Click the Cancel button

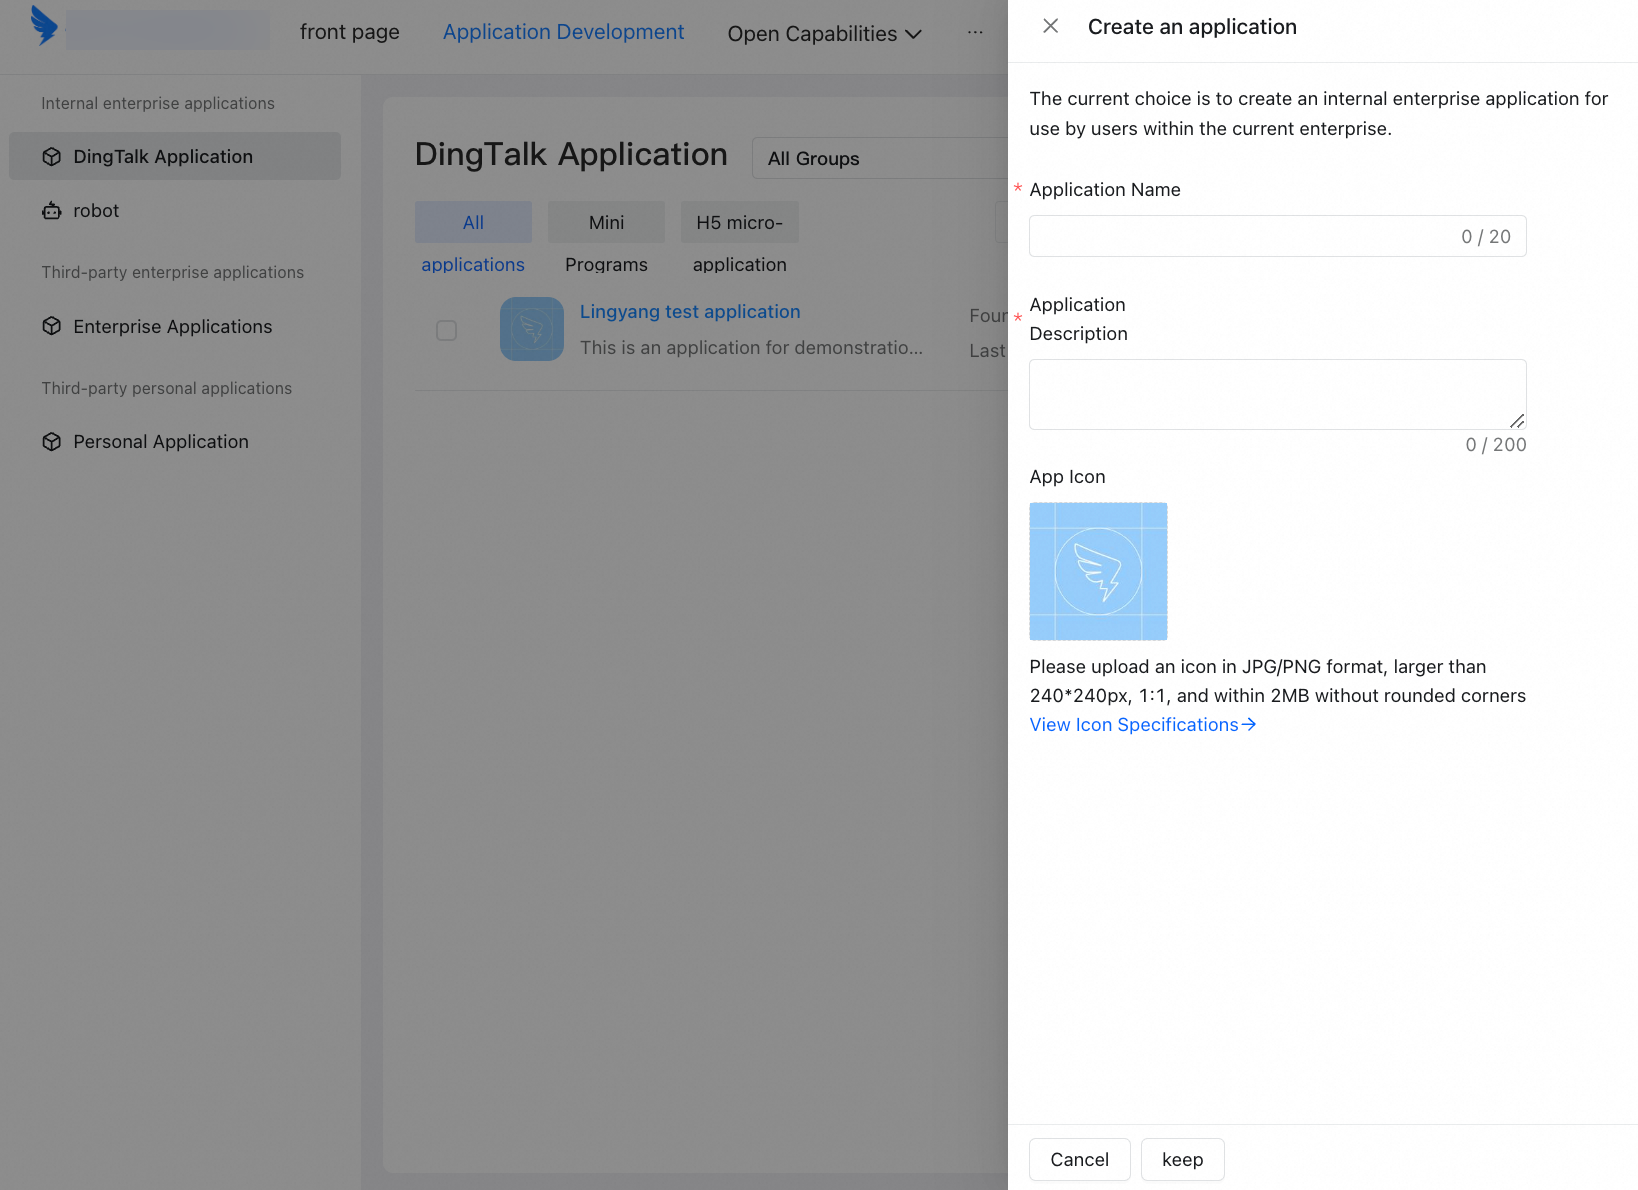(1080, 1160)
